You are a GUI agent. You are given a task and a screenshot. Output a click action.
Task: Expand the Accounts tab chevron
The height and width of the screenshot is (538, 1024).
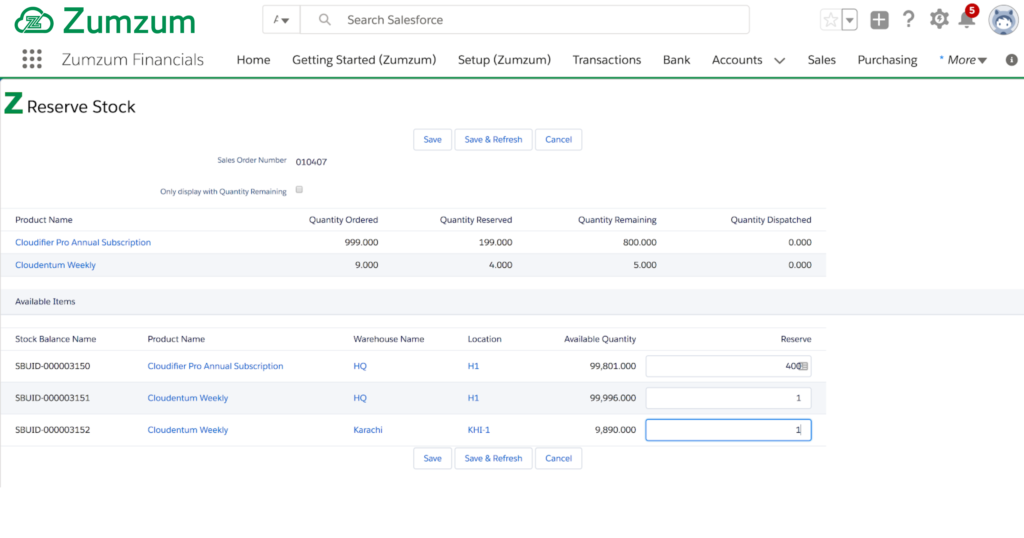(x=780, y=60)
